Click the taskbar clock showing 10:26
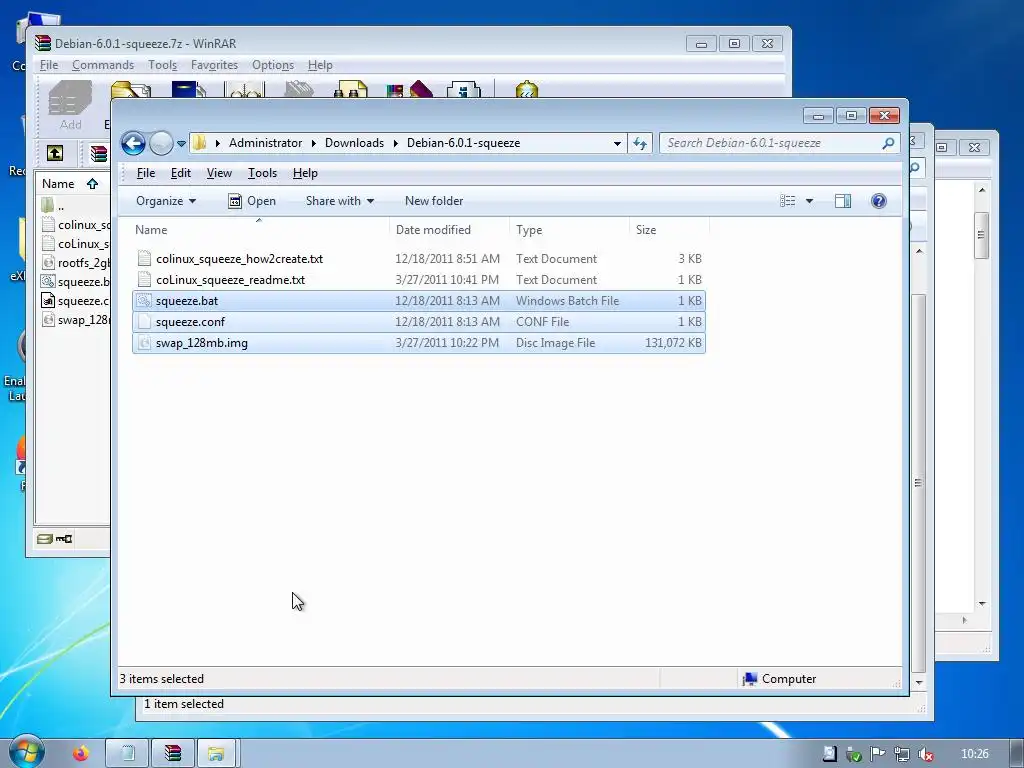The width and height of the screenshot is (1024, 768). pos(974,754)
